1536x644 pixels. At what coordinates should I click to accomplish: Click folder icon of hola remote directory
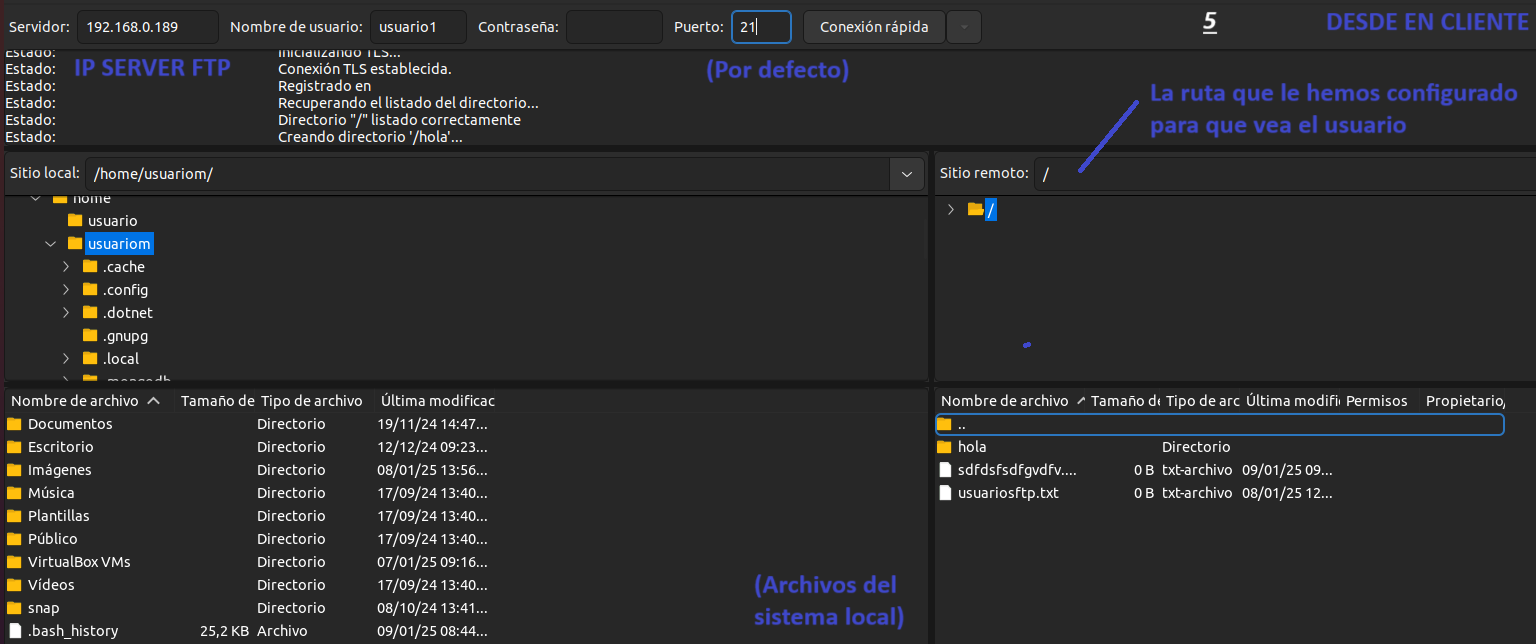click(945, 447)
